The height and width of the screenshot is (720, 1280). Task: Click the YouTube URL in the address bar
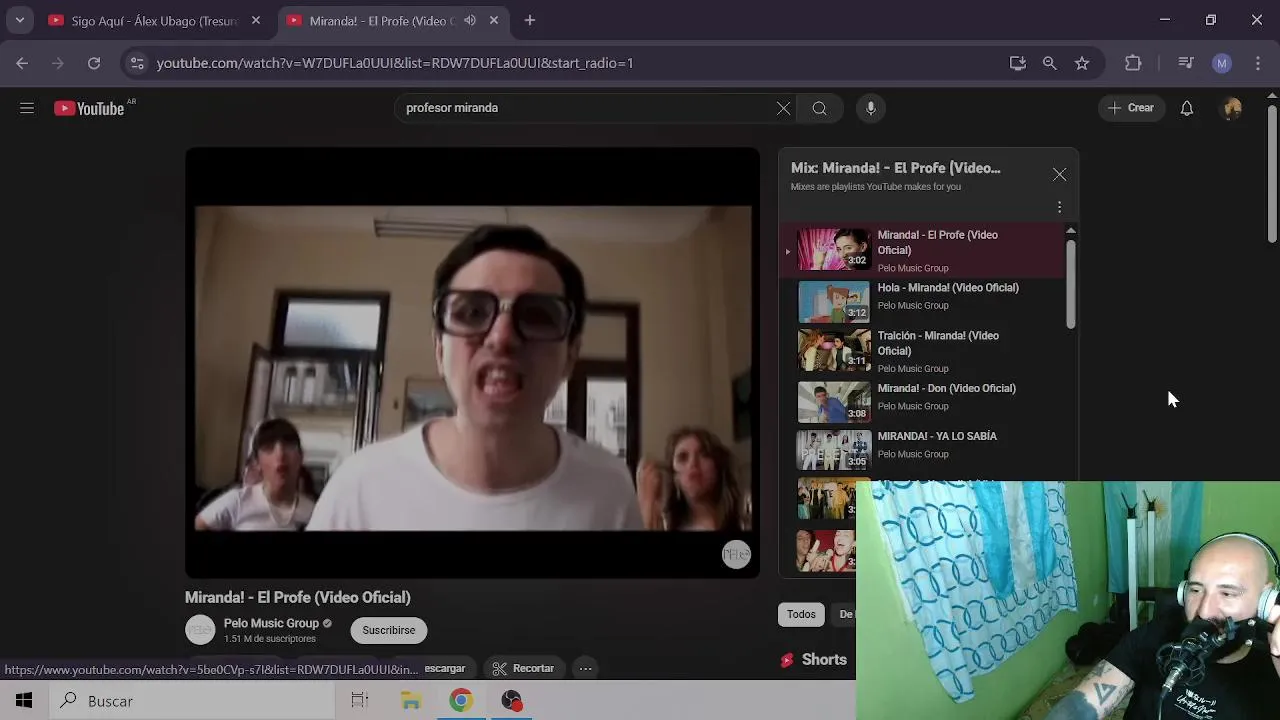(x=395, y=63)
